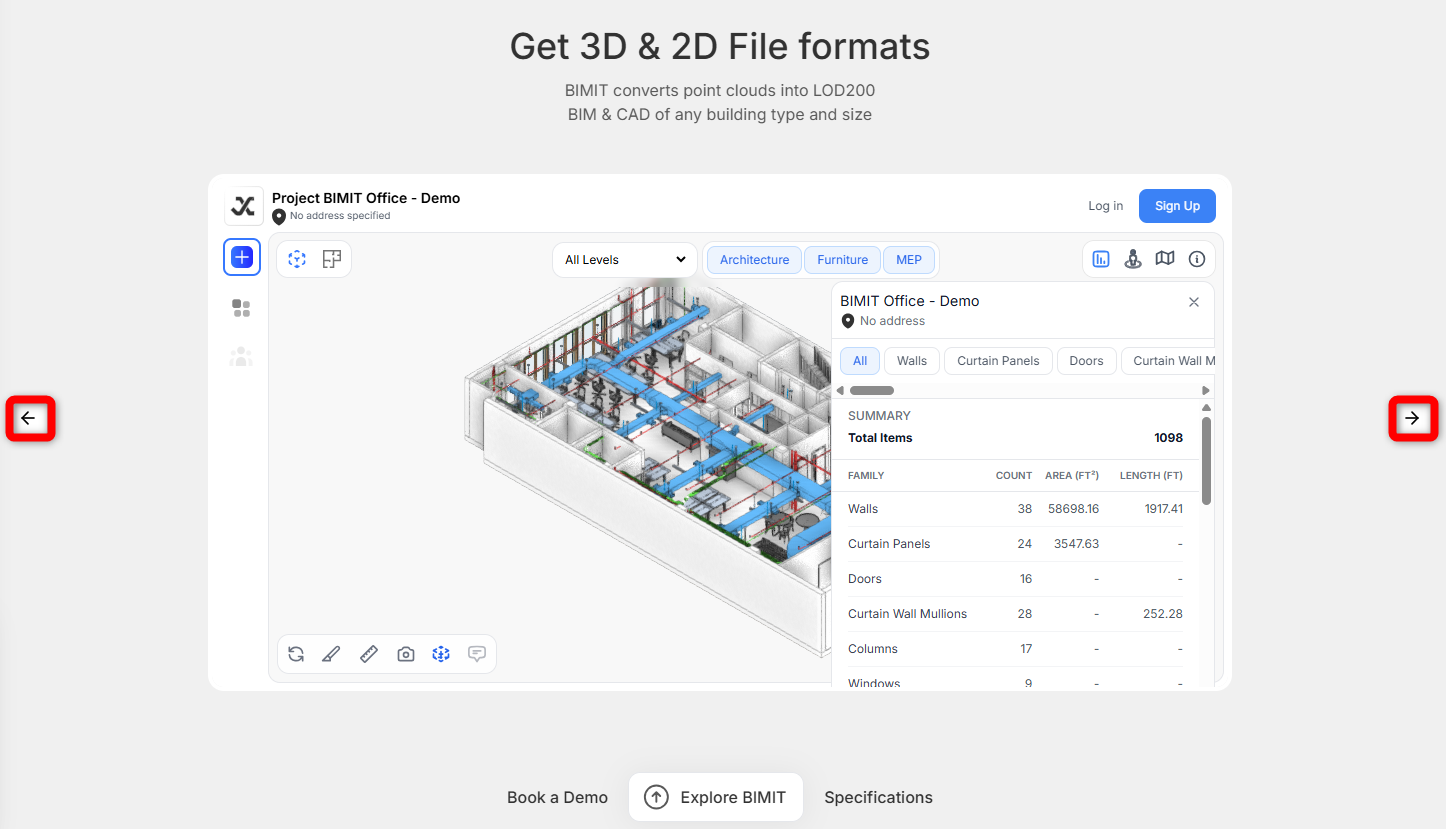The width and height of the screenshot is (1446, 829).
Task: Click the right arrow of tabs scrollbar
Action: coord(1206,390)
